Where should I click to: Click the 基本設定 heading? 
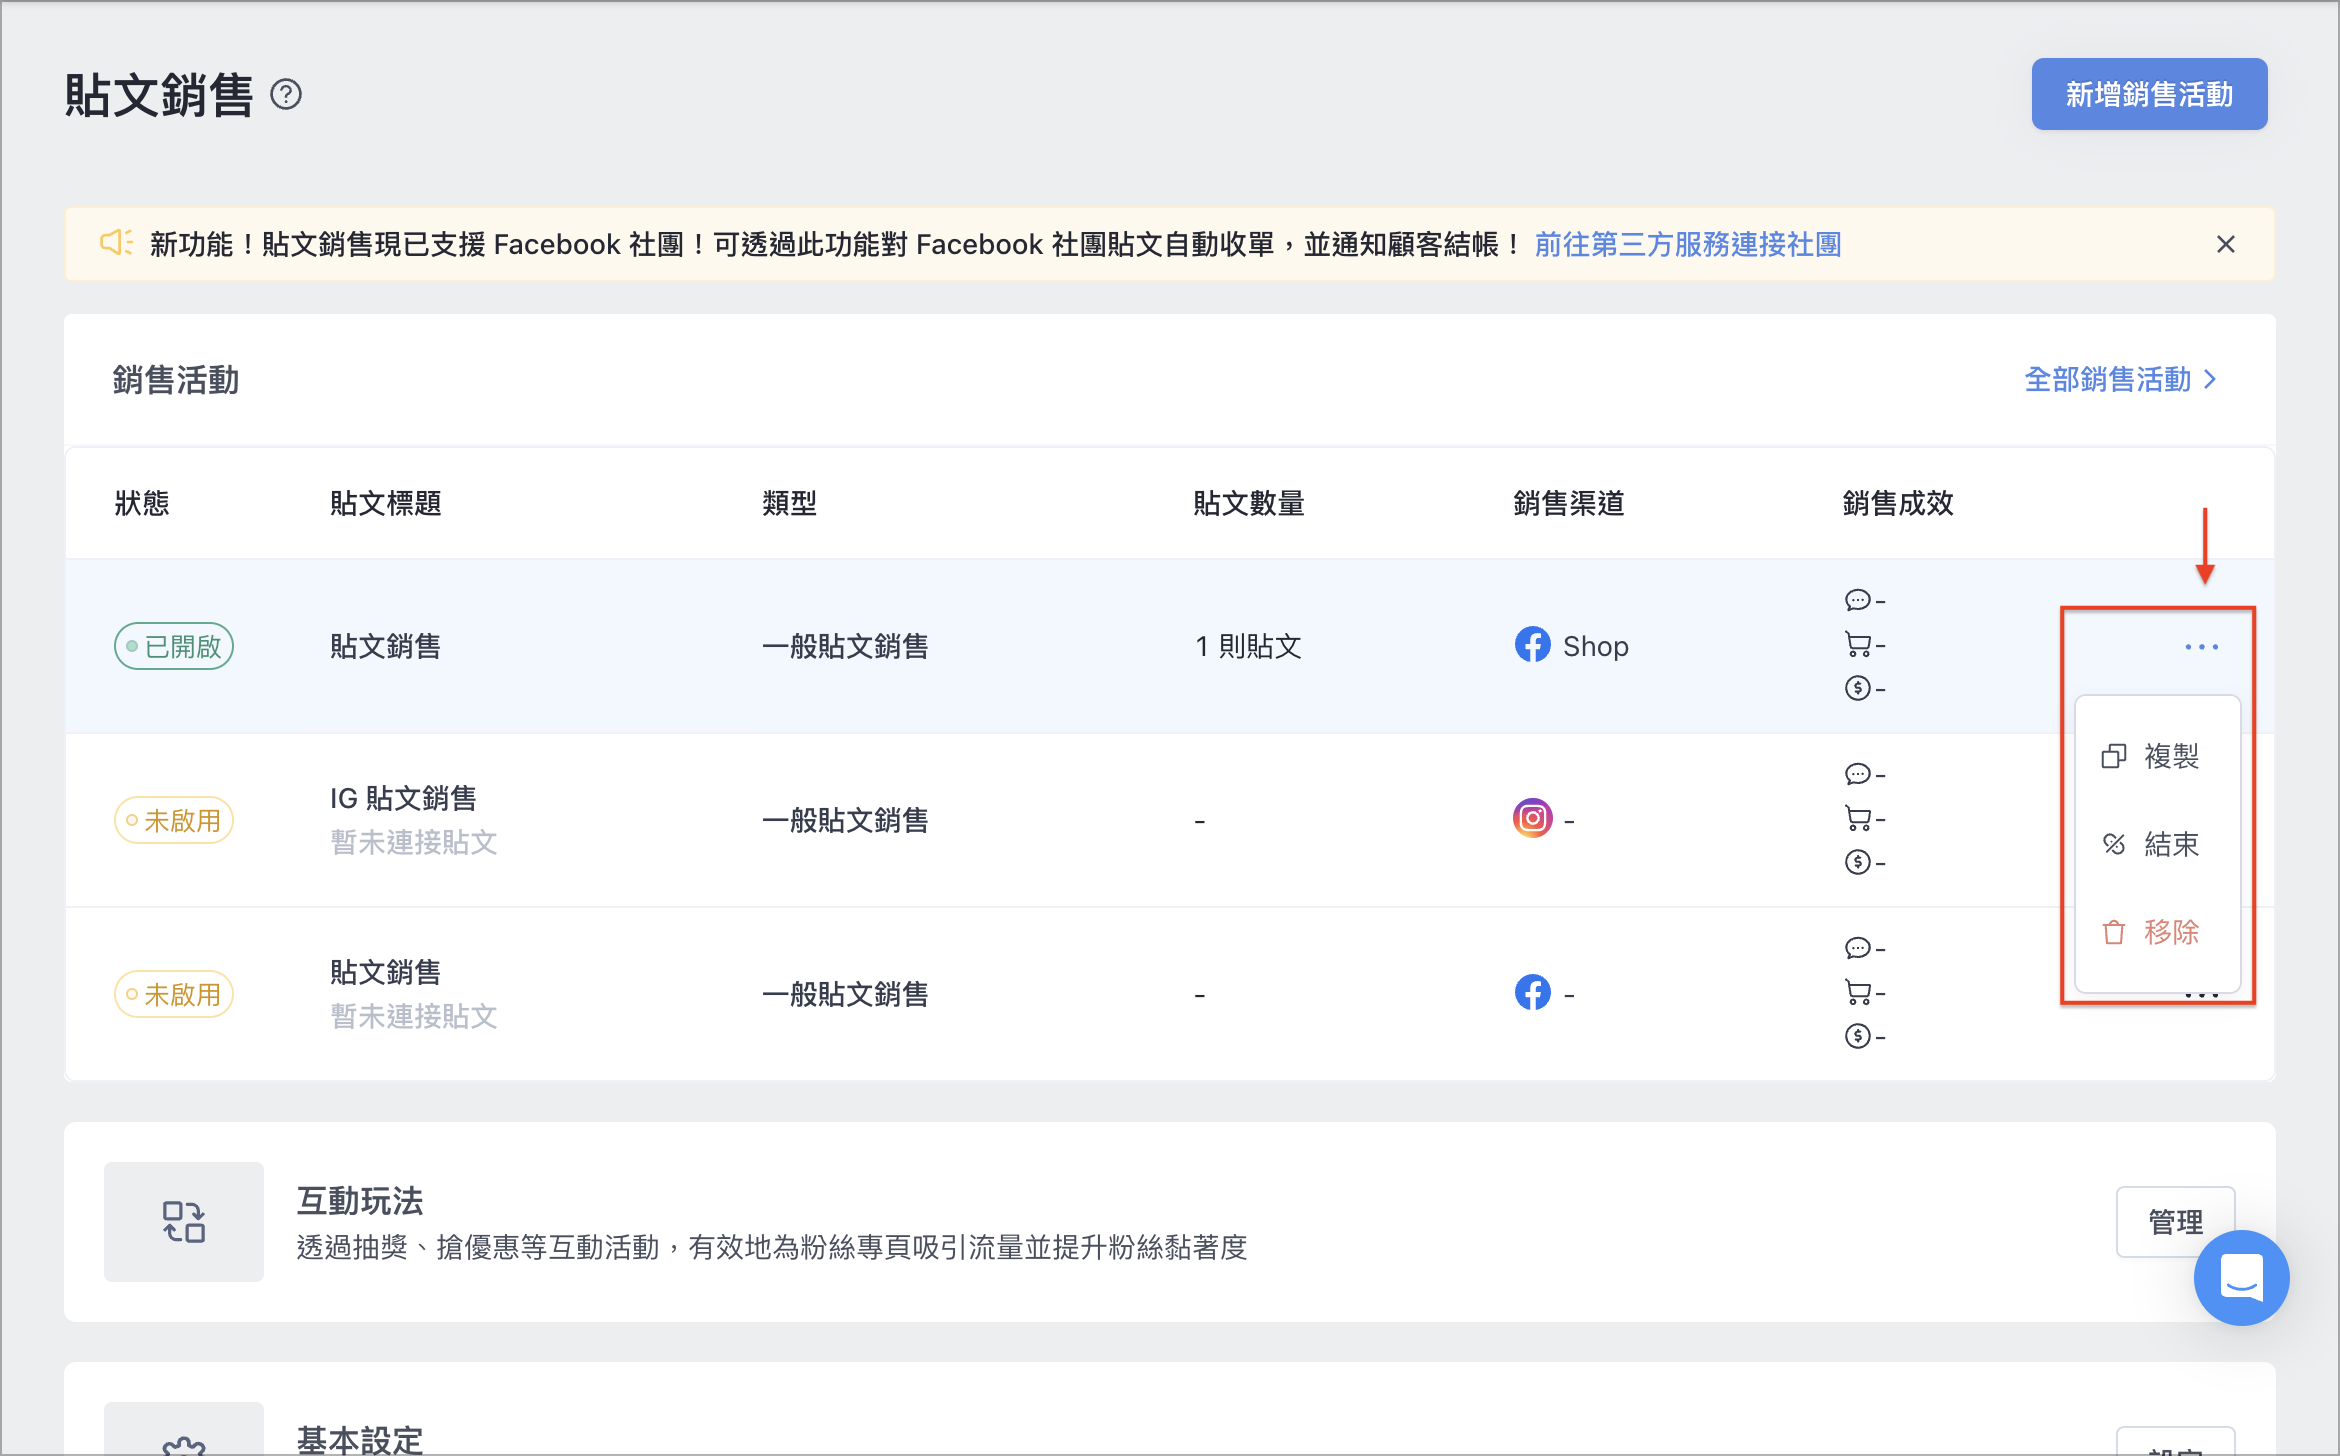[360, 1440]
